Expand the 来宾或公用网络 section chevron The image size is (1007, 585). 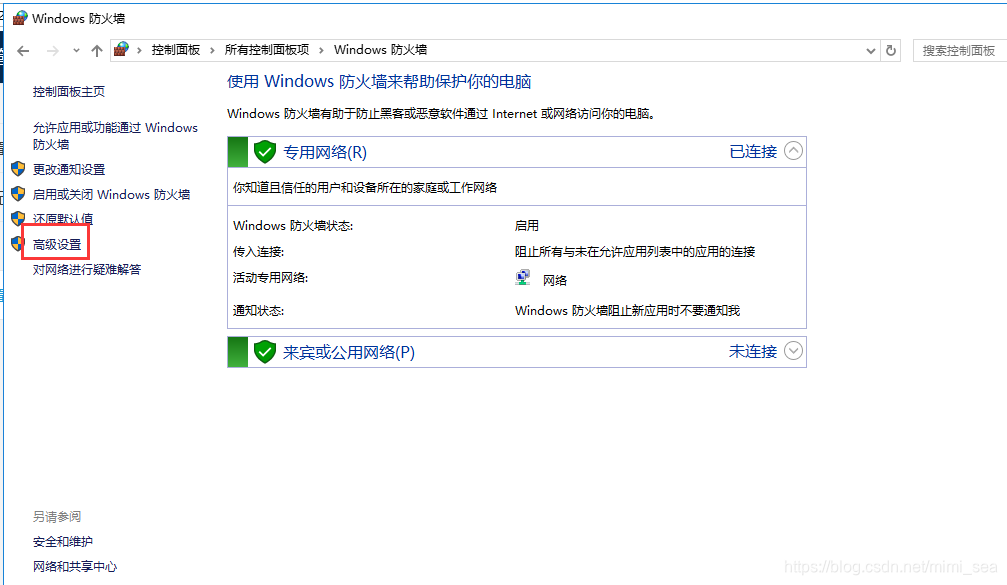pos(794,351)
